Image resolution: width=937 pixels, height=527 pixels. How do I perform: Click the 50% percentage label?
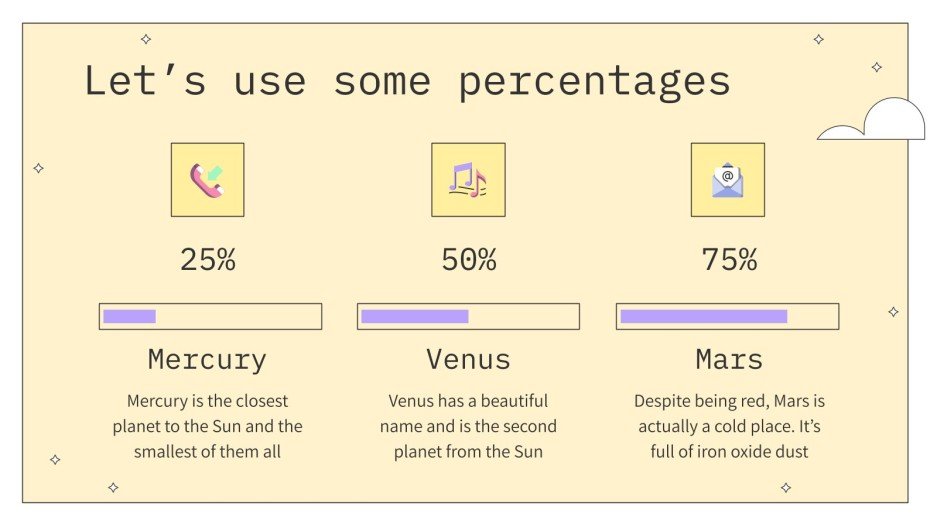468,260
